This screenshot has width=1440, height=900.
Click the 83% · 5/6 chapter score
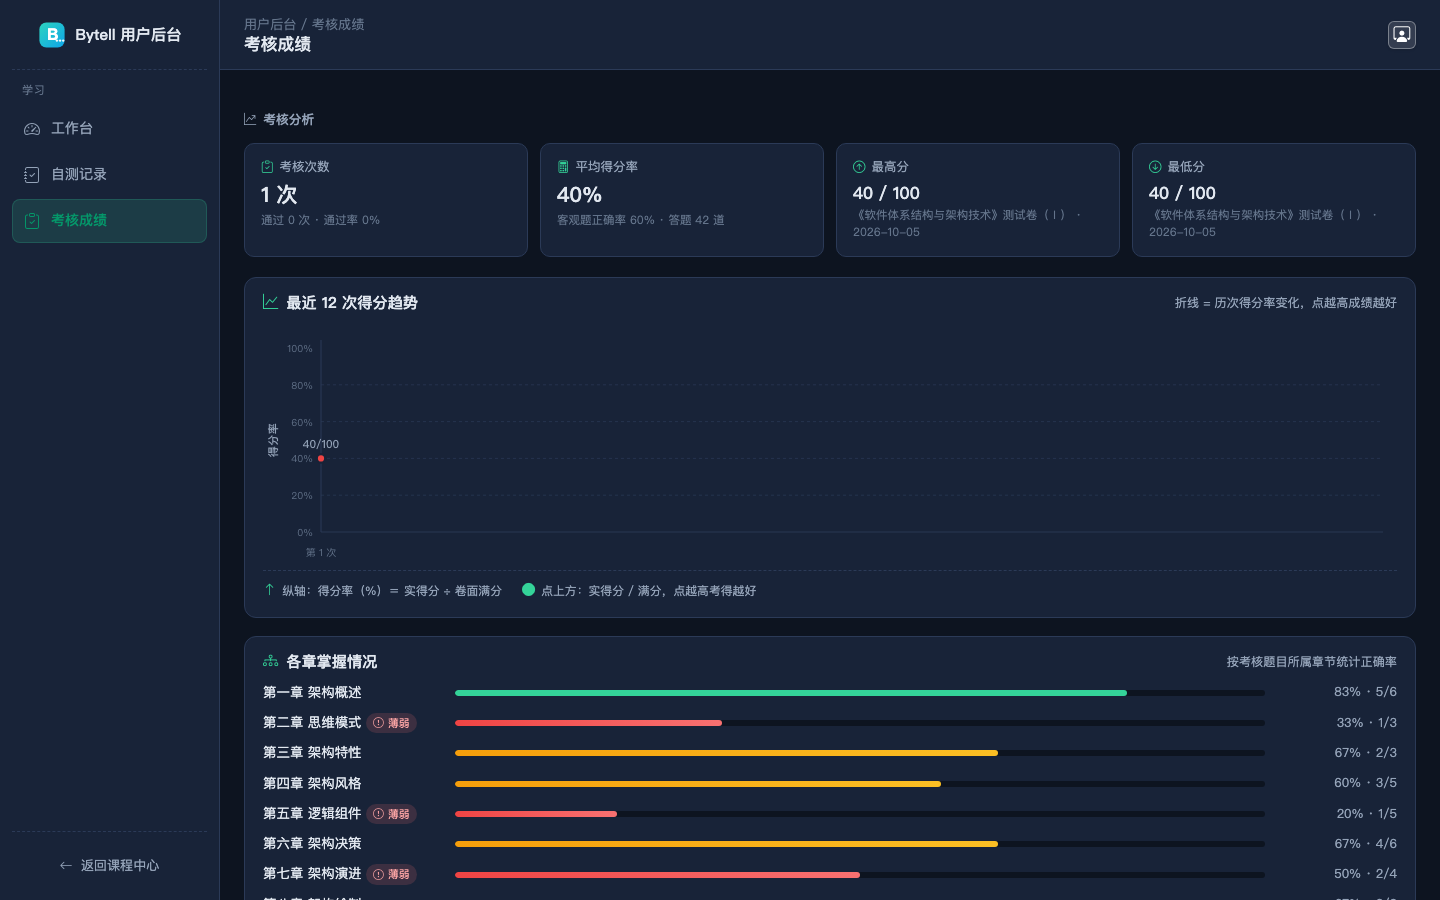click(1365, 692)
